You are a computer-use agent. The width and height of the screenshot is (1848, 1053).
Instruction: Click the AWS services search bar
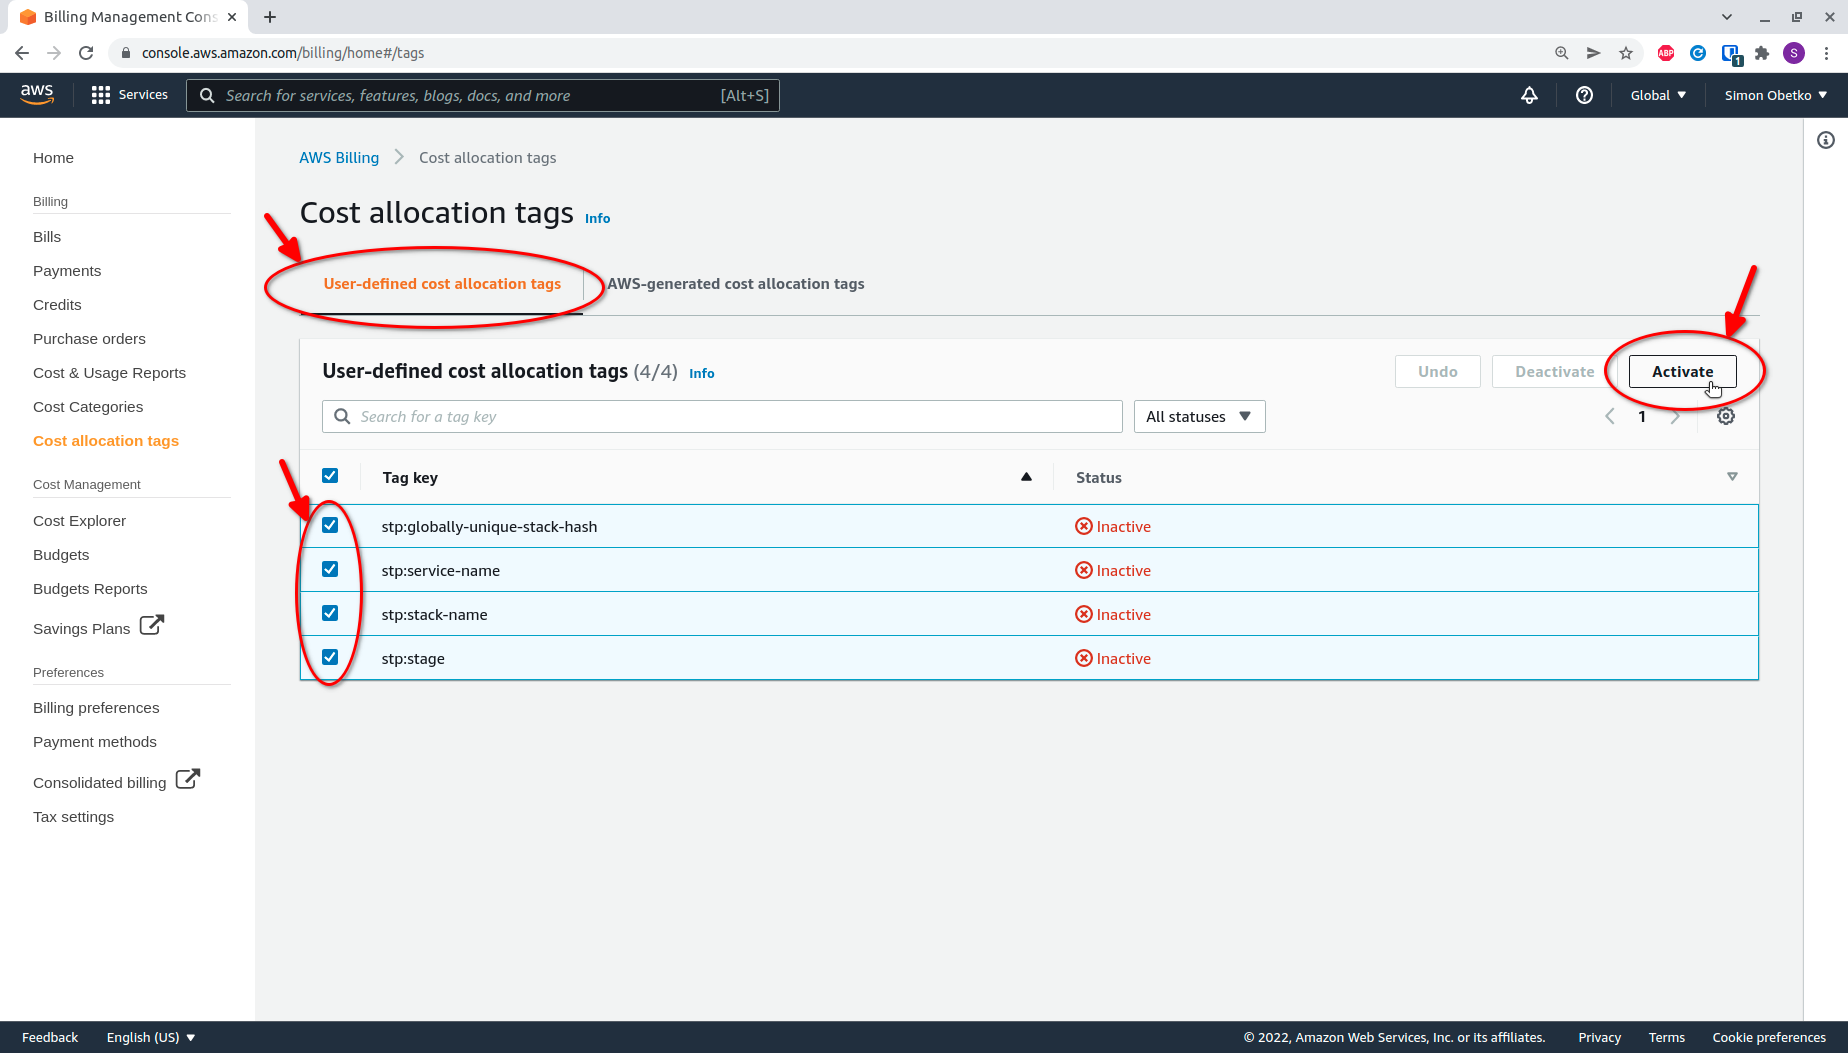pos(482,96)
